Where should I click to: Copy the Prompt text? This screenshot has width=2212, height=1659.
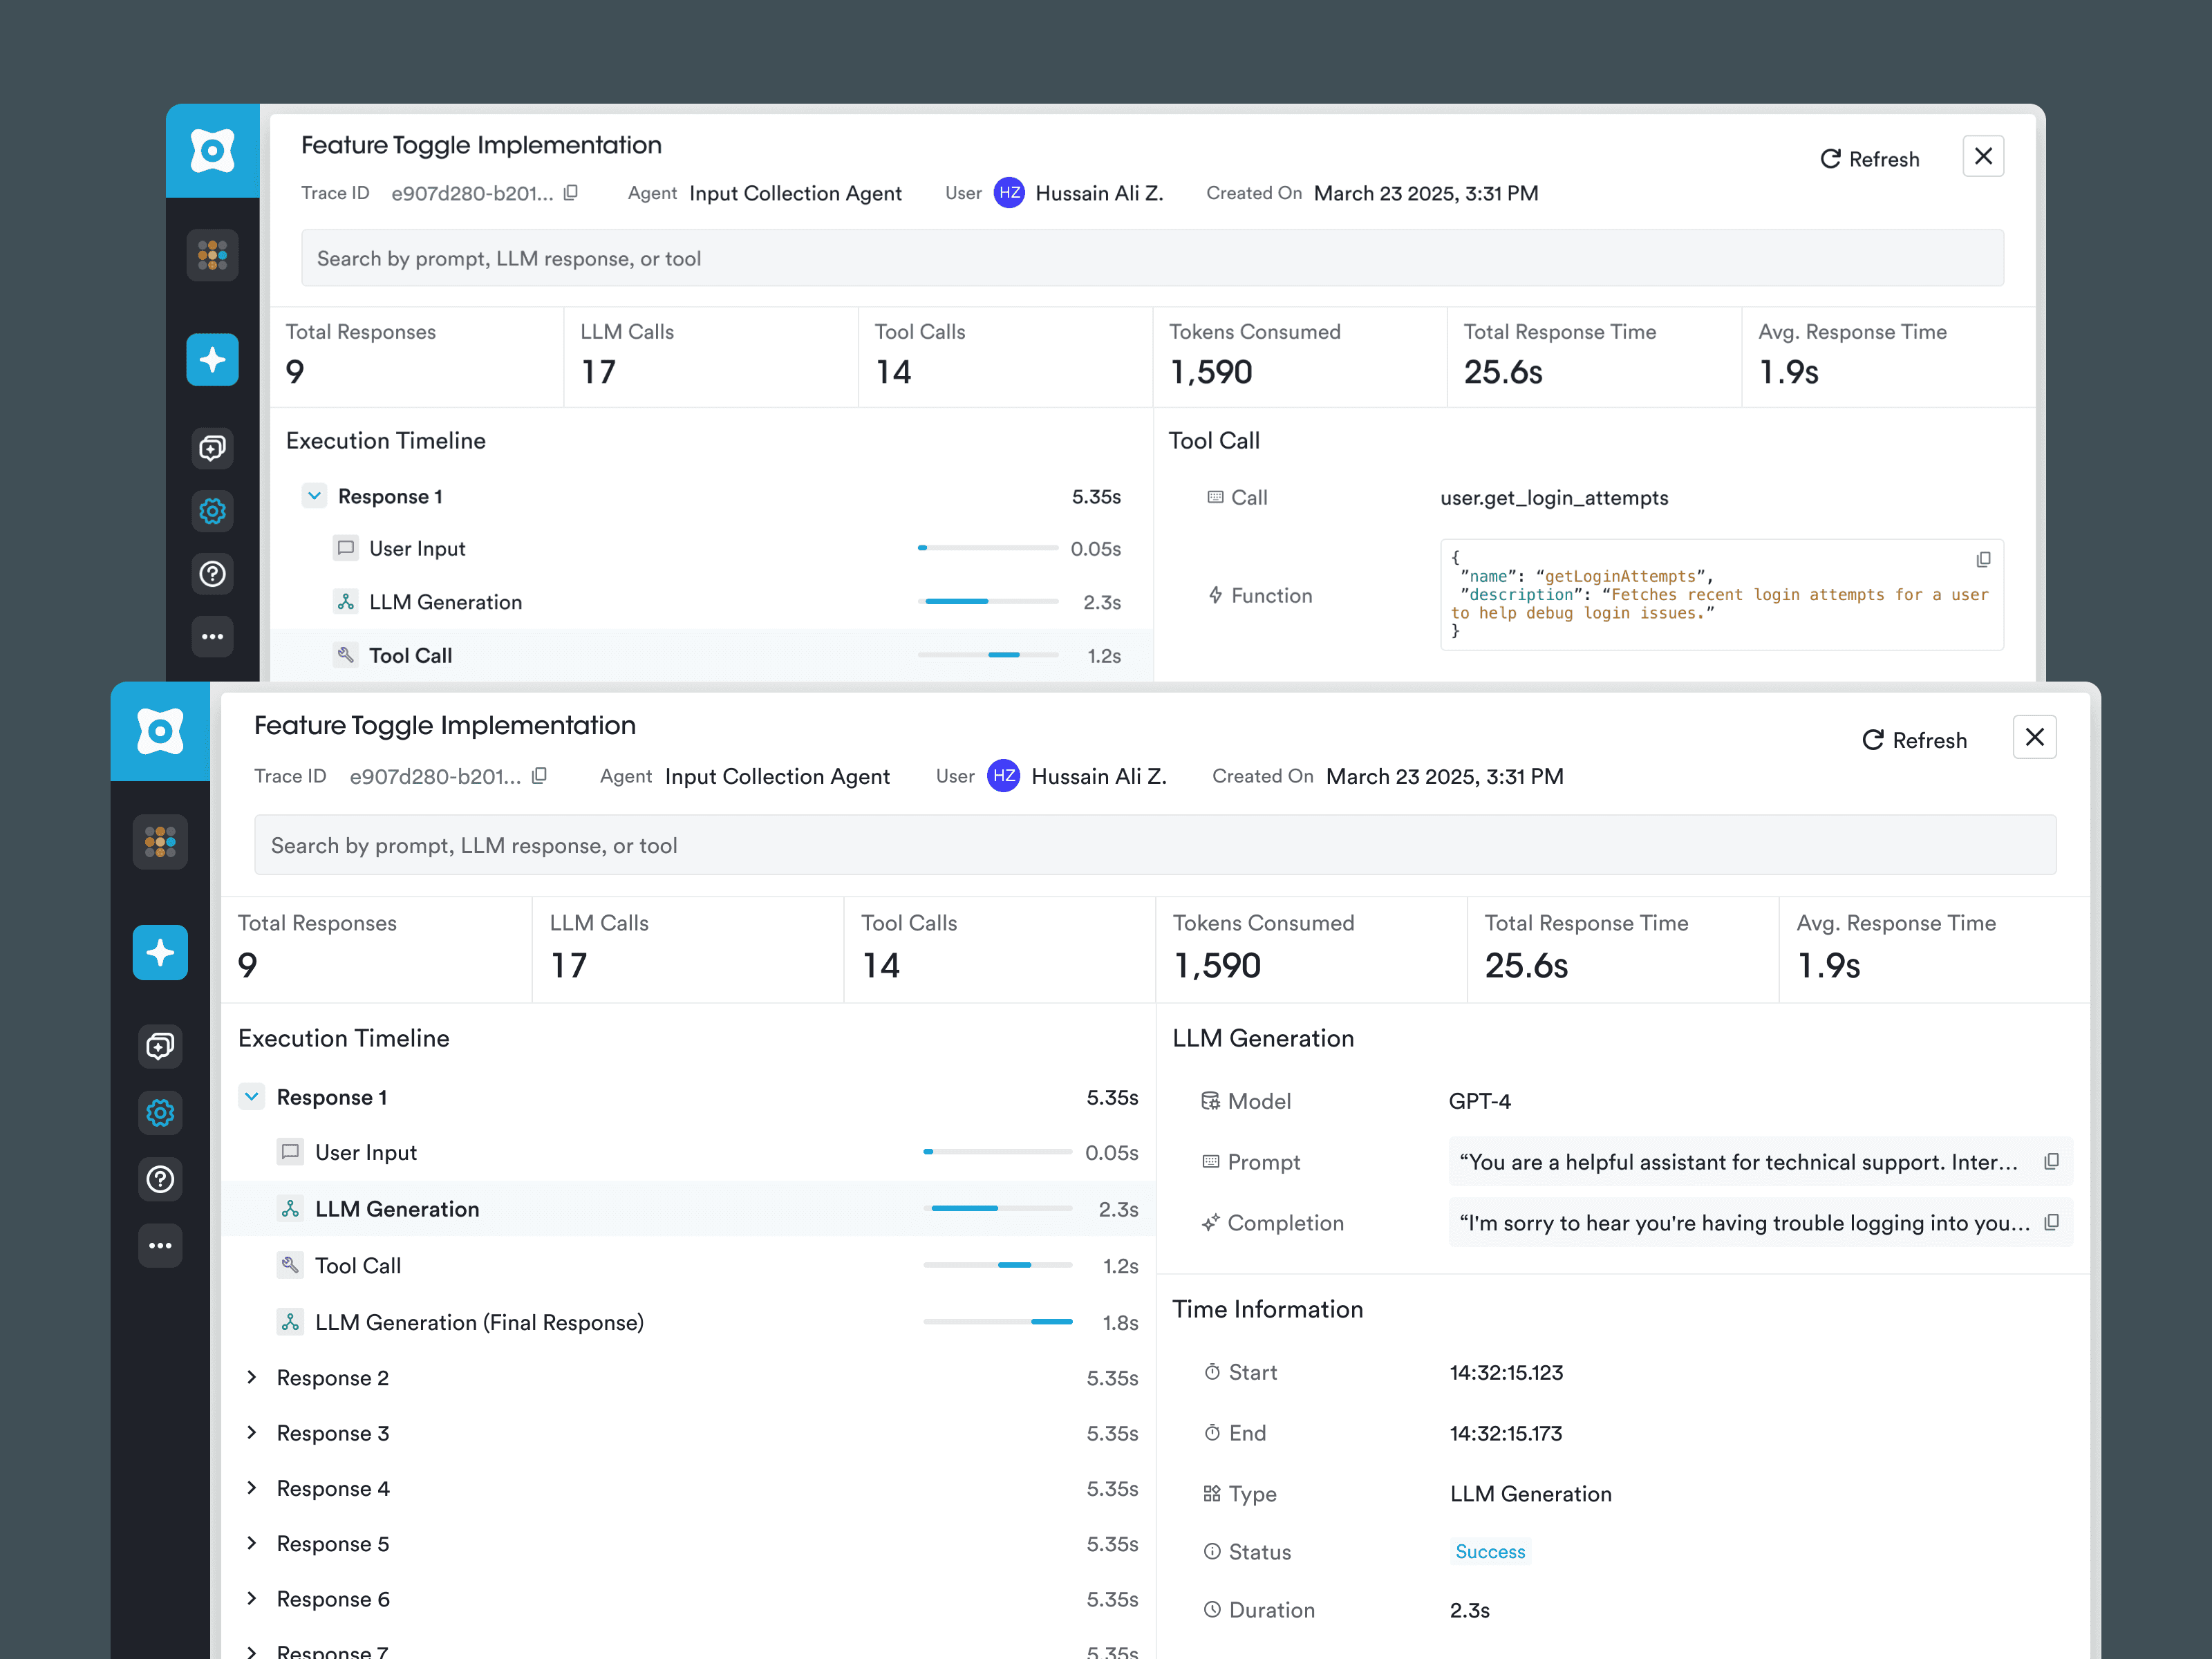[2051, 1161]
